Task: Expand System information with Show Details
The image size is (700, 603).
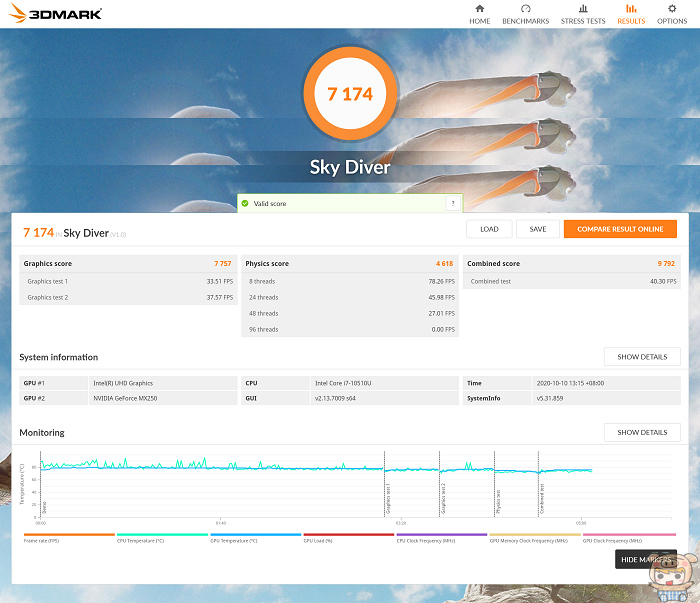Action: click(x=642, y=357)
